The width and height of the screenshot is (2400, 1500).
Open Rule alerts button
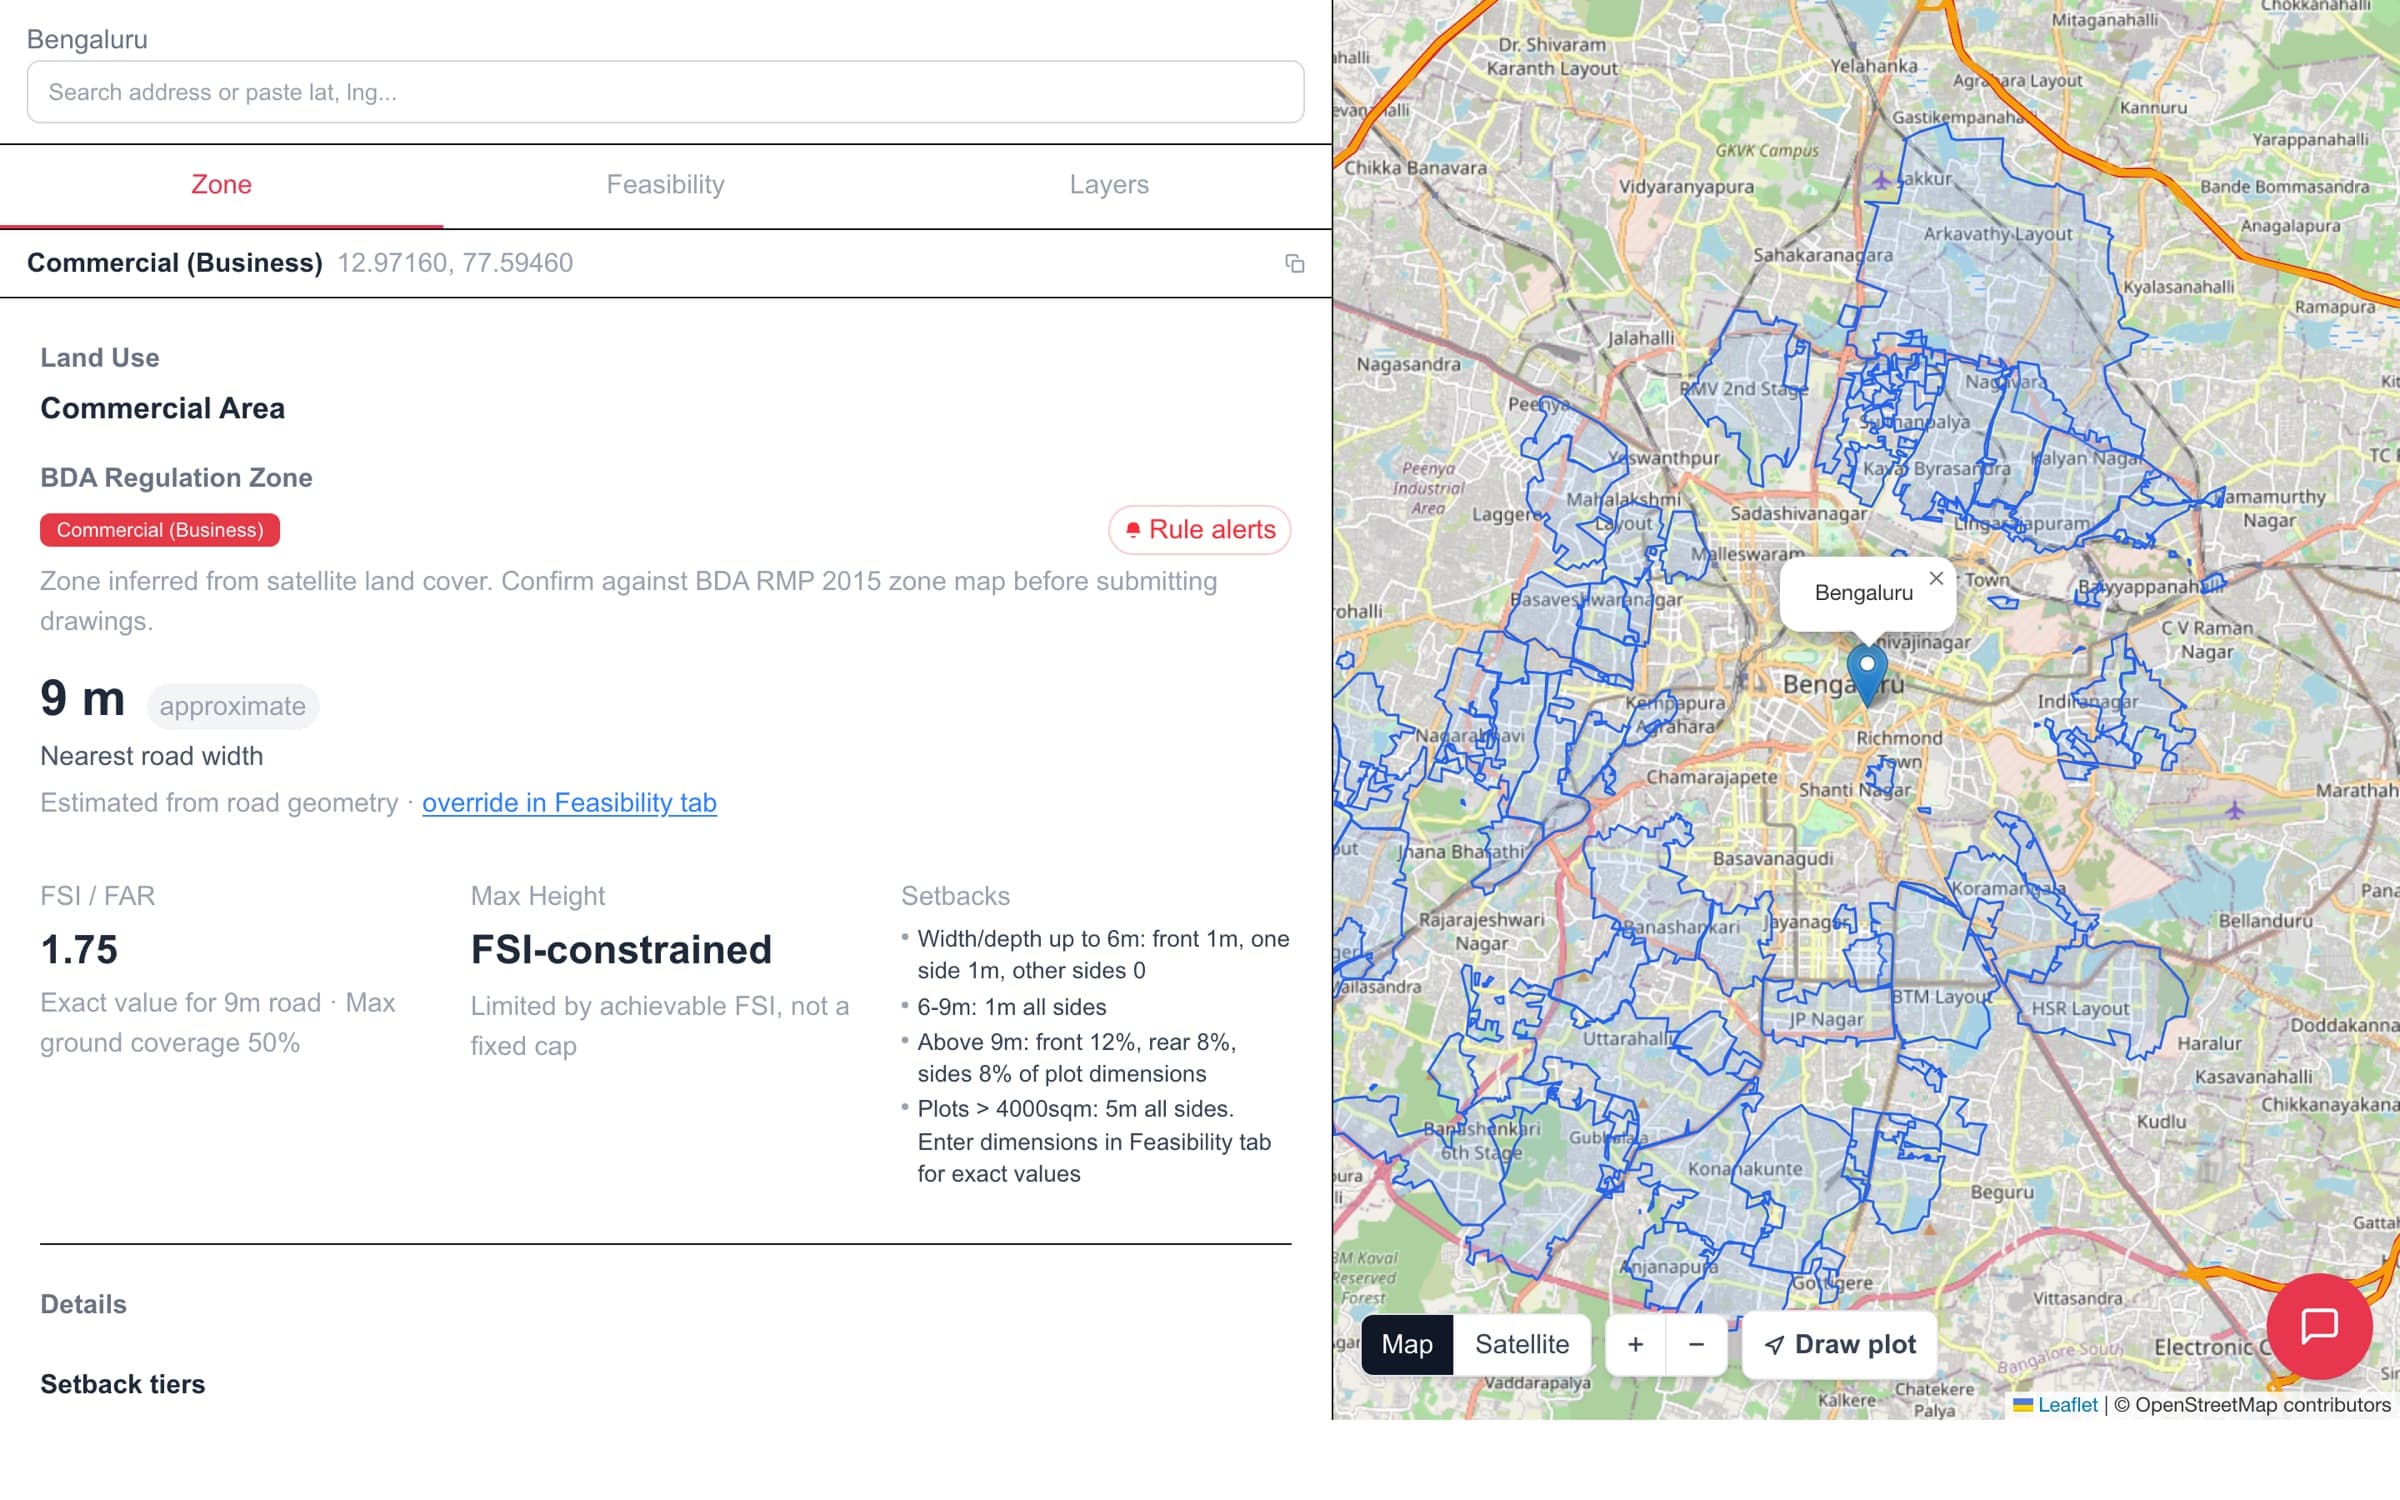click(x=1199, y=529)
